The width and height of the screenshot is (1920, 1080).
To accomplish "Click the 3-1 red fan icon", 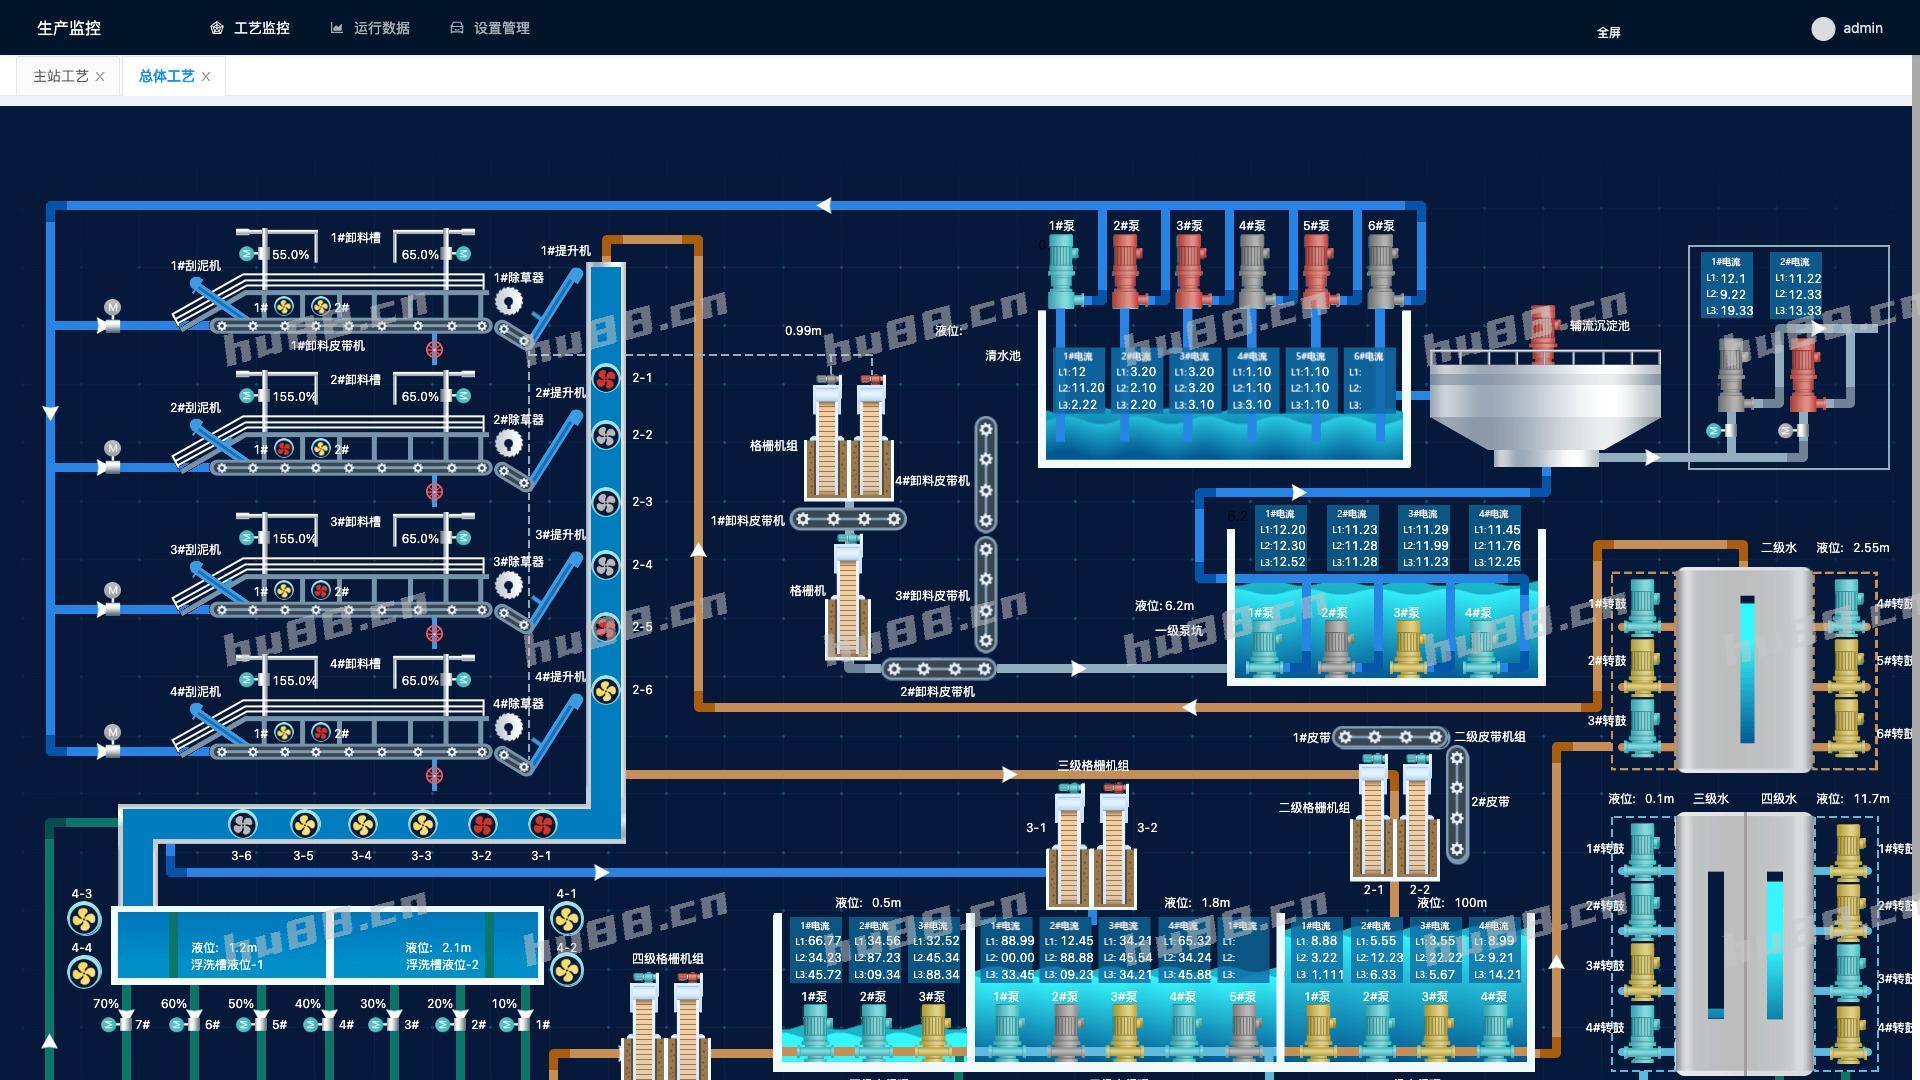I will point(542,825).
